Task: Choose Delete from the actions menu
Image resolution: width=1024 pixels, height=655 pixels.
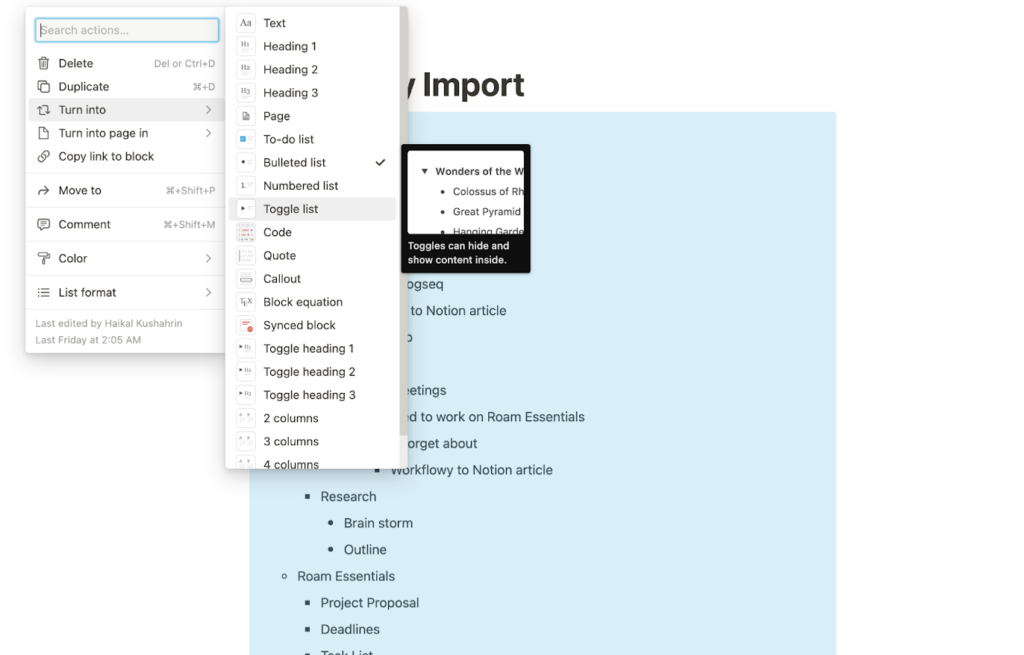Action: [127, 63]
